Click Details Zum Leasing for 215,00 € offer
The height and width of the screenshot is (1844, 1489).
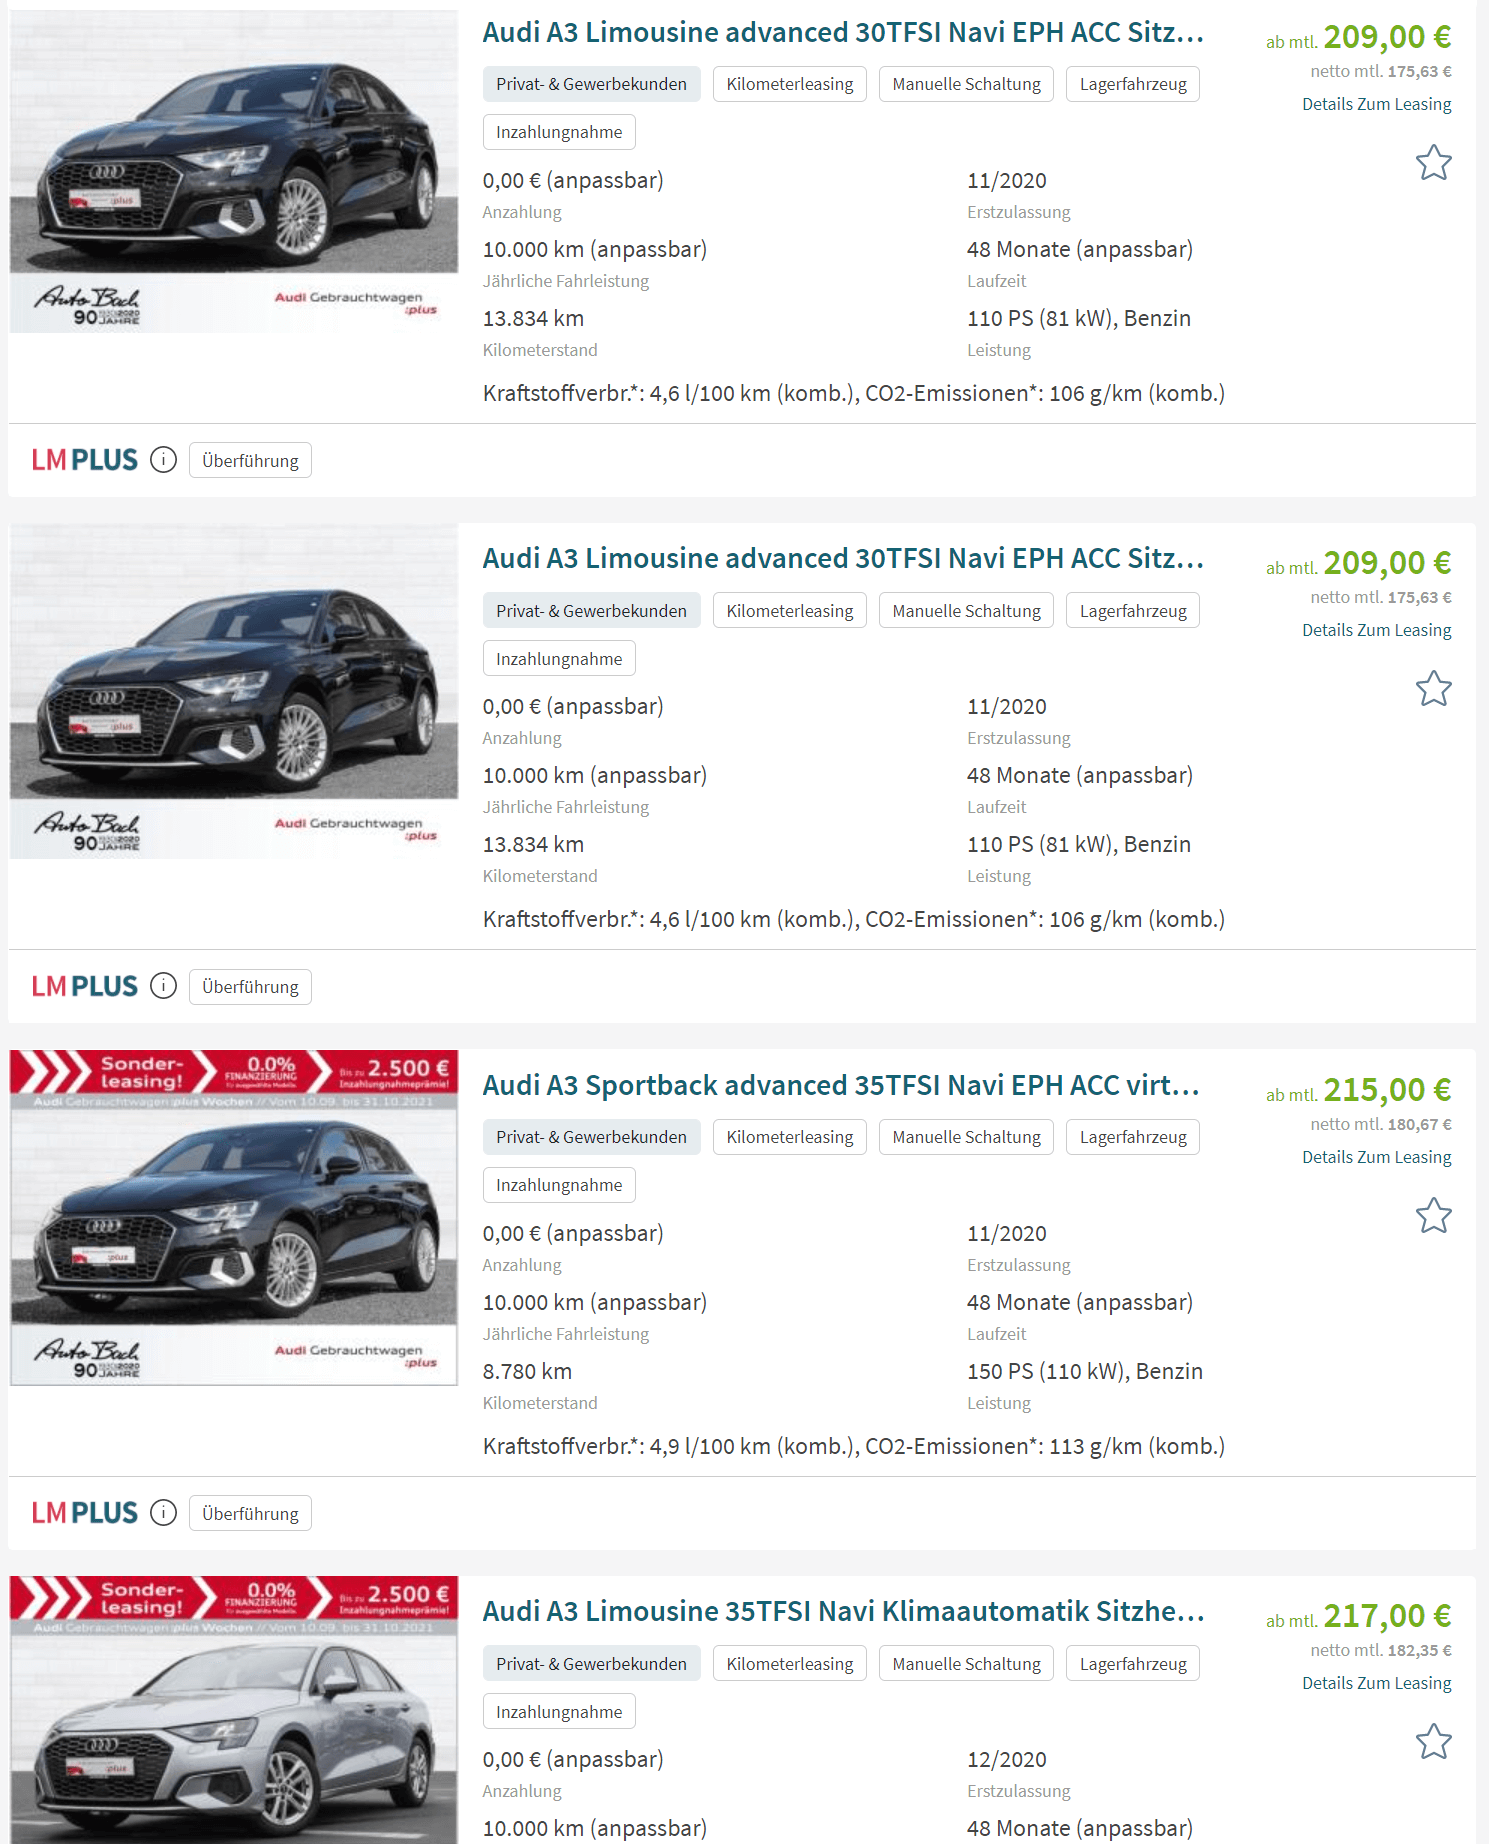pyautogui.click(x=1376, y=1157)
